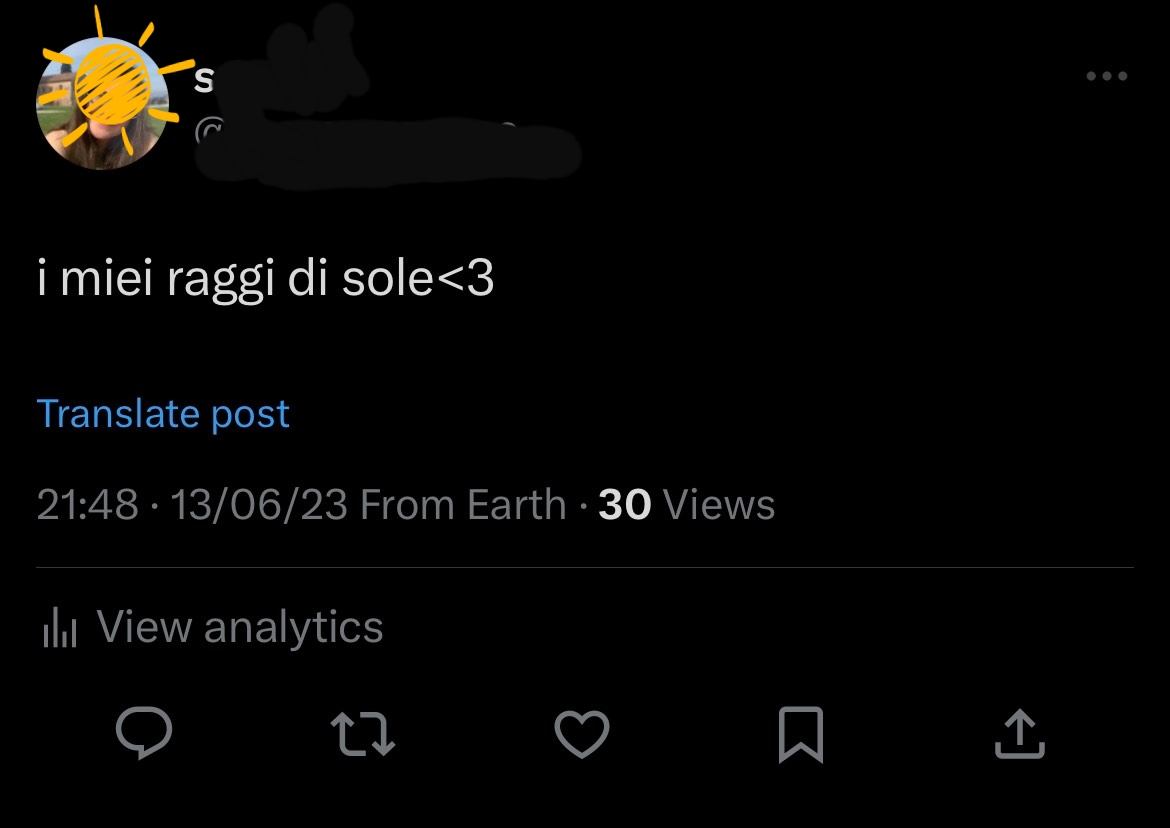Click the post text 'i miei raggi di sole'
The image size is (1170, 828).
[235, 280]
